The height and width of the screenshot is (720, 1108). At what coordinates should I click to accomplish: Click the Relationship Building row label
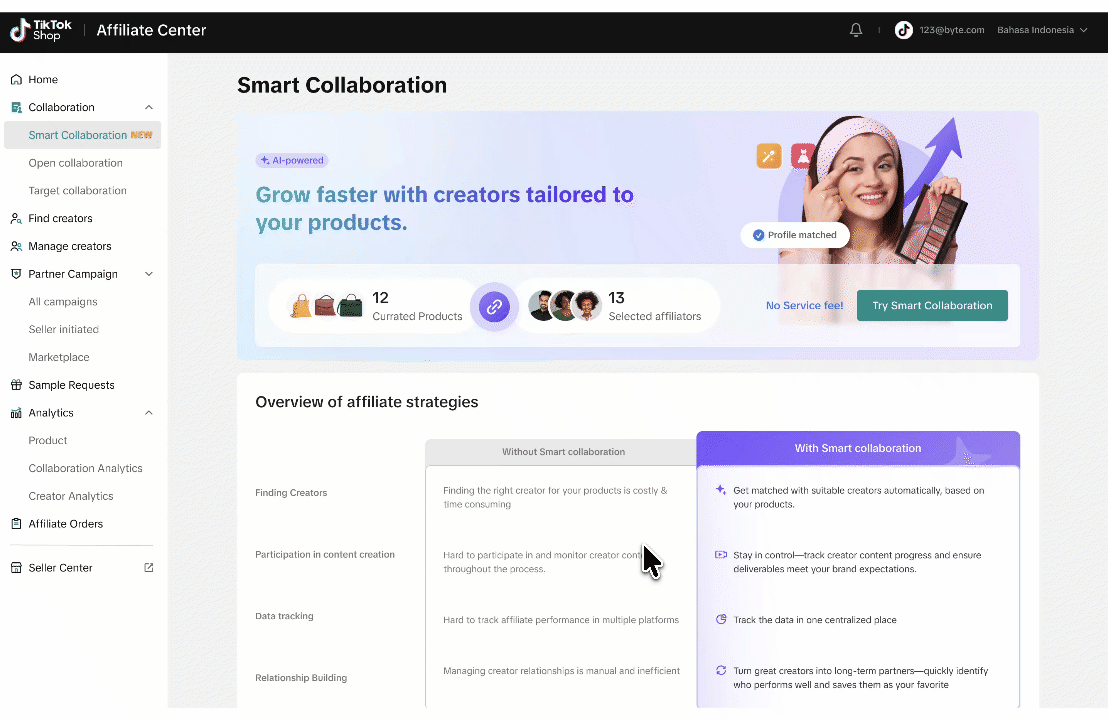[301, 678]
